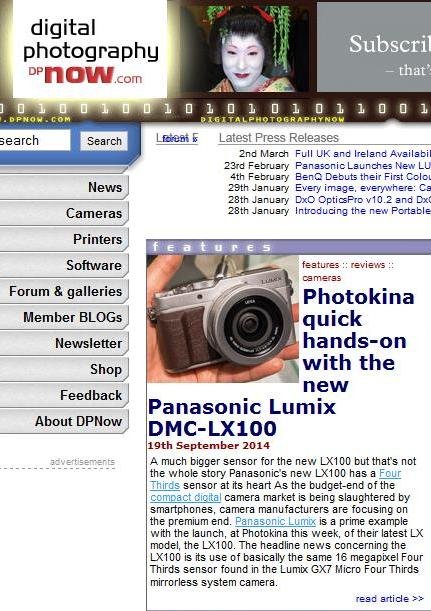Click the digital photography DPNow.com logo
This screenshot has width=431, height=611.
click(90, 48)
